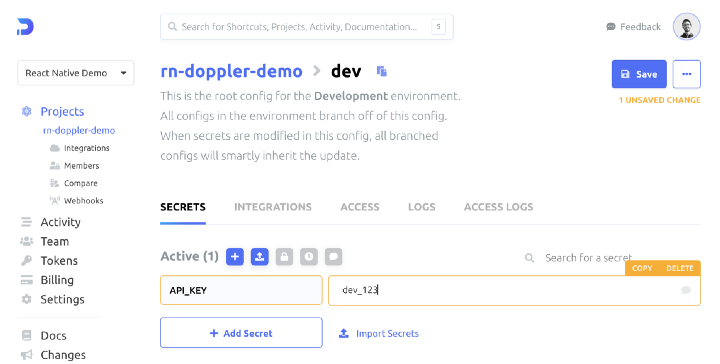Click the Feedback link

coord(633,27)
